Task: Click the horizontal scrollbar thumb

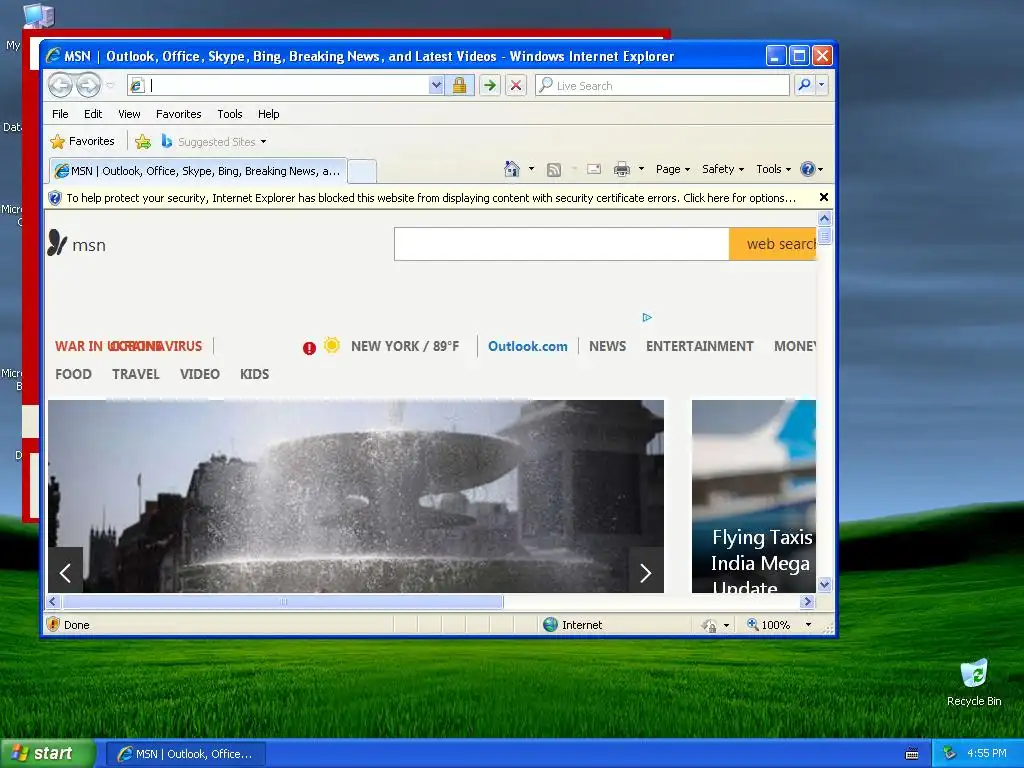Action: point(283,601)
